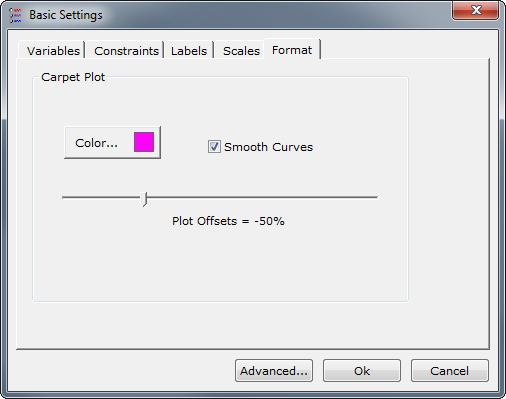Open the Advanced... settings dialog
Screen dimensions: 506x399
click(x=274, y=370)
